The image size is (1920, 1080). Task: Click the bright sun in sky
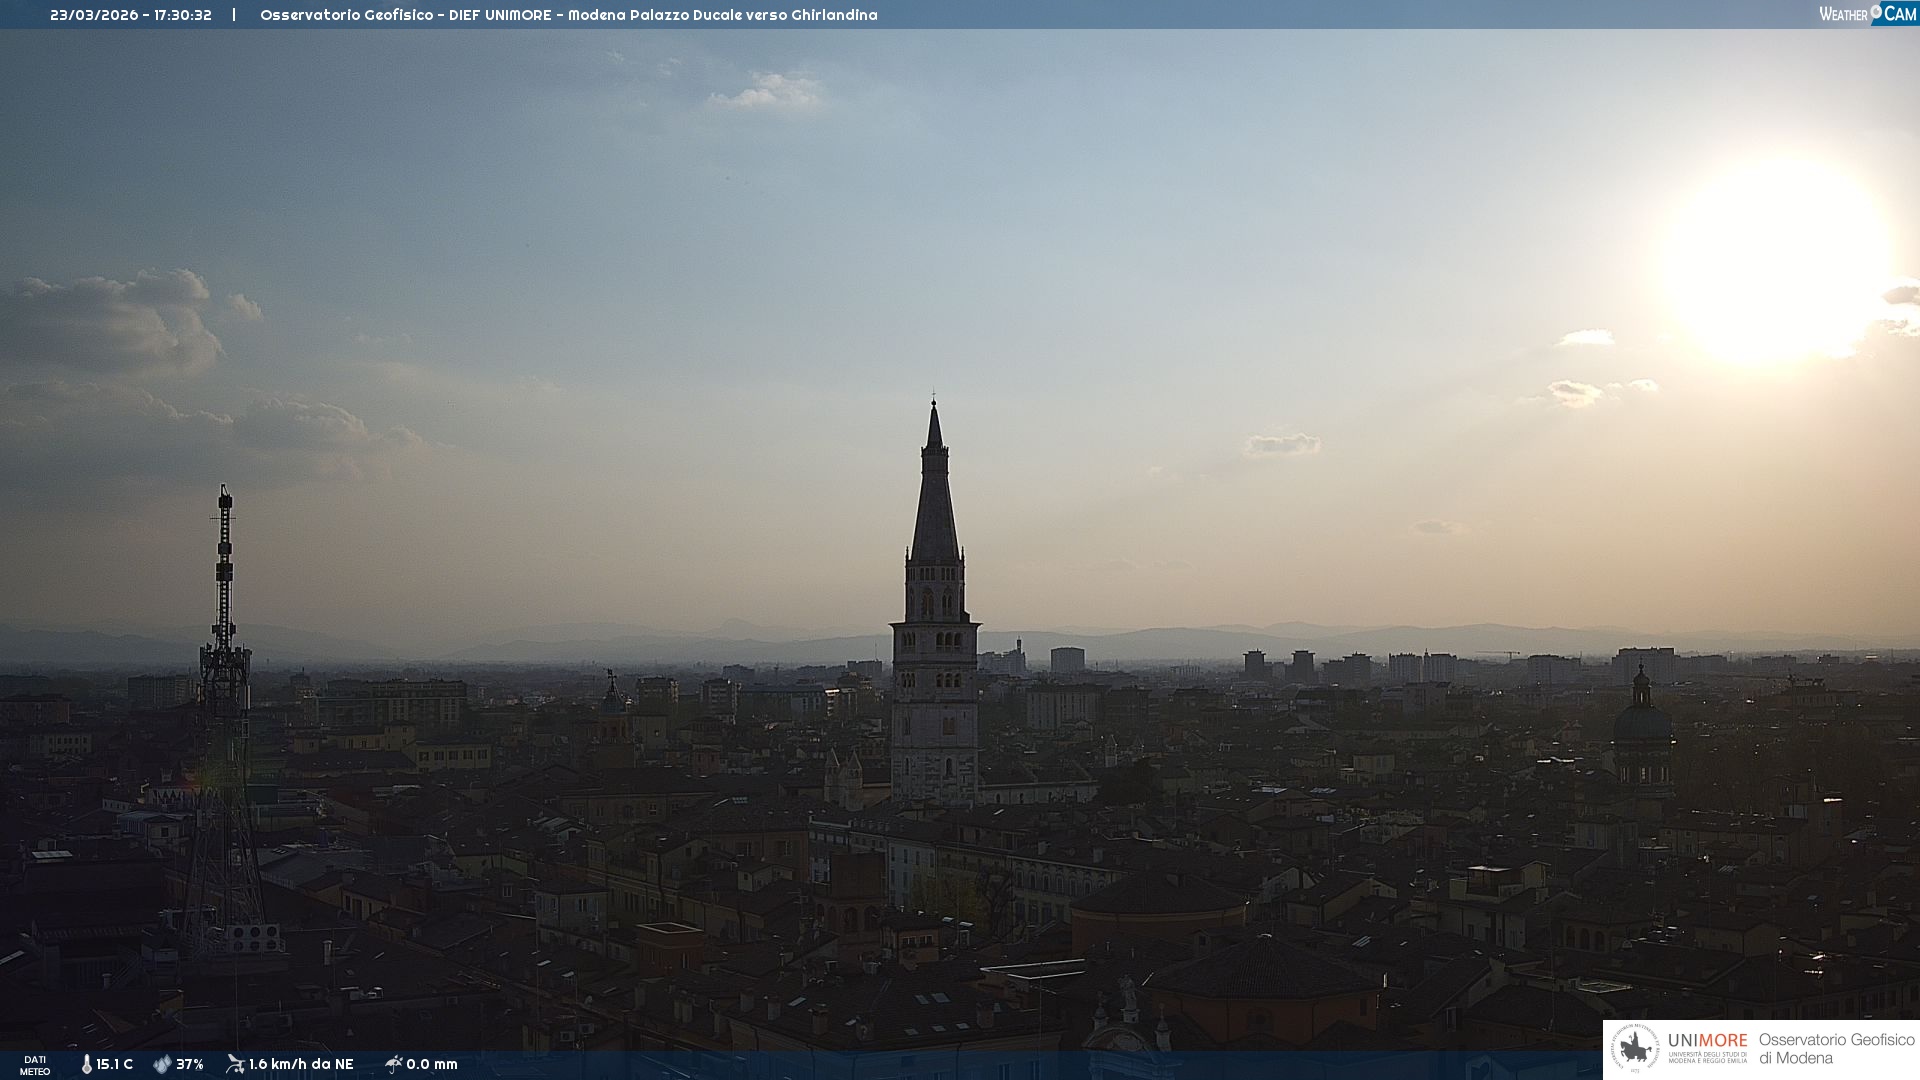1778,260
